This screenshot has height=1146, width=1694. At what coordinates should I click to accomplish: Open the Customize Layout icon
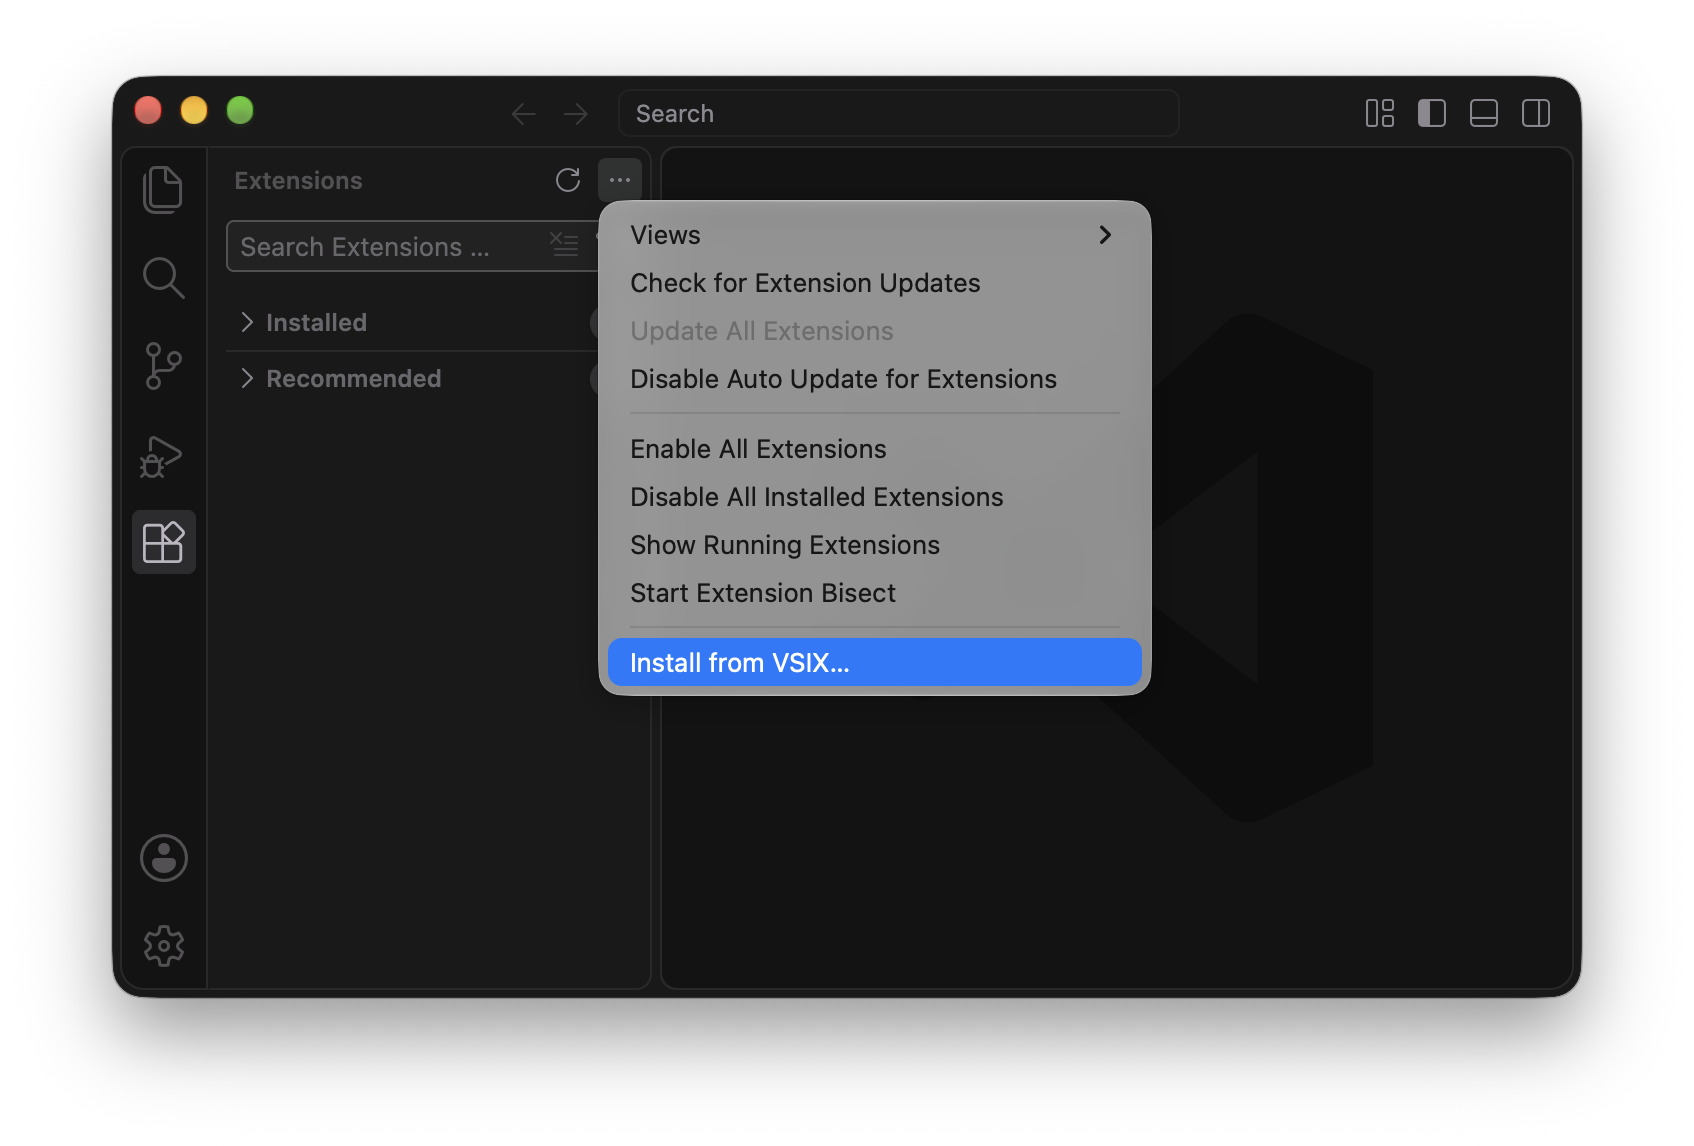[x=1380, y=113]
